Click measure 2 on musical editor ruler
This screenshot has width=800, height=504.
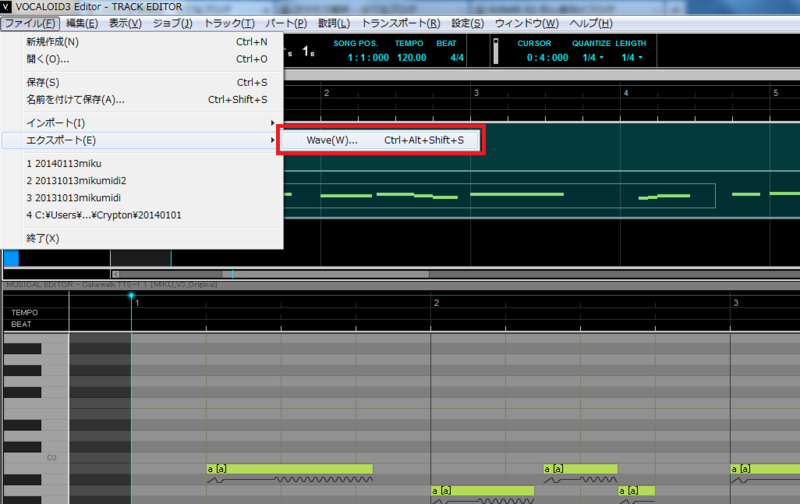point(436,303)
